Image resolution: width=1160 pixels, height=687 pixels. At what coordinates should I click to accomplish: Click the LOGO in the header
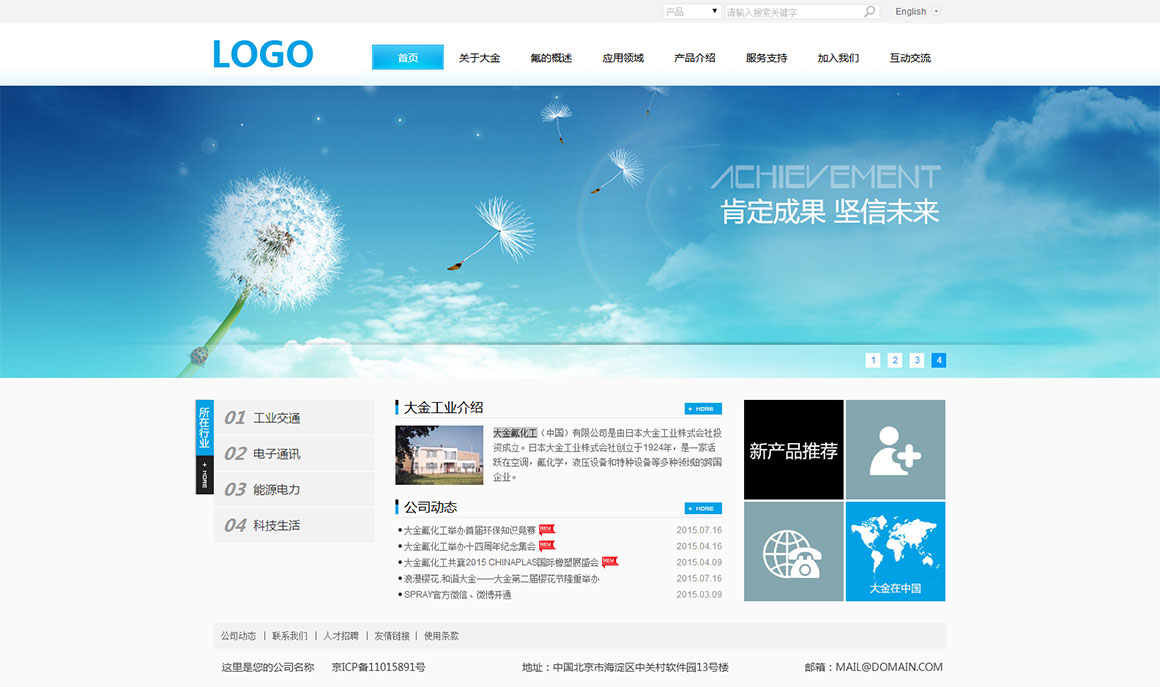click(263, 54)
